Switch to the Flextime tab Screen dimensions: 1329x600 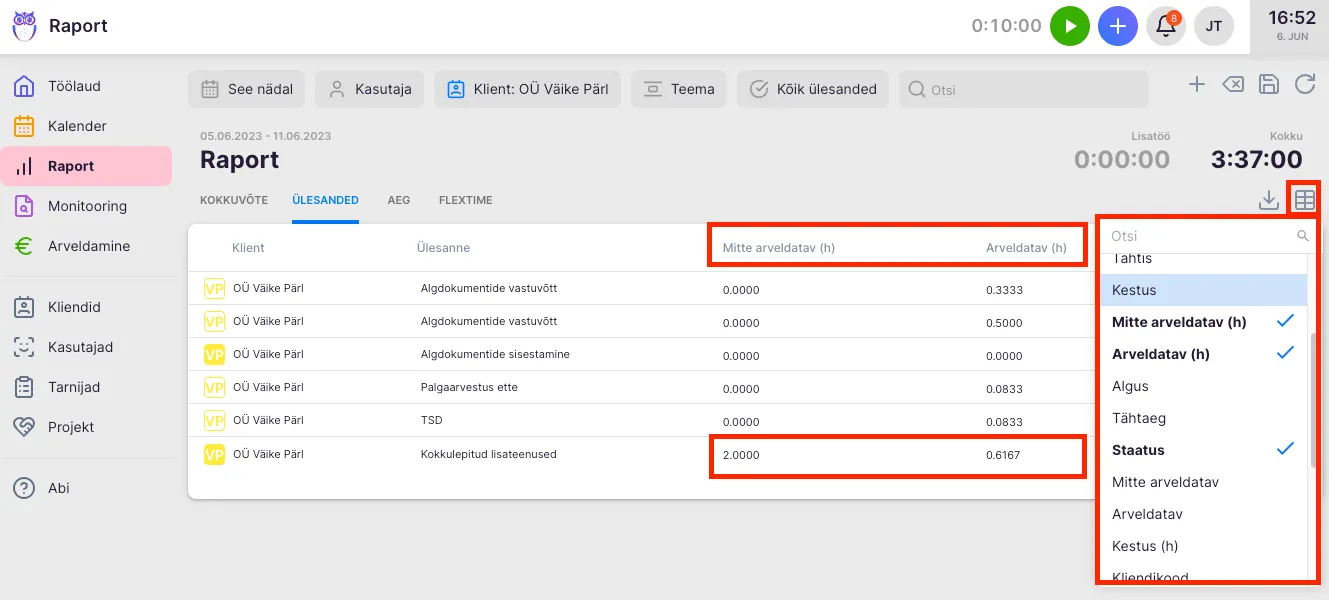pyautogui.click(x=465, y=200)
